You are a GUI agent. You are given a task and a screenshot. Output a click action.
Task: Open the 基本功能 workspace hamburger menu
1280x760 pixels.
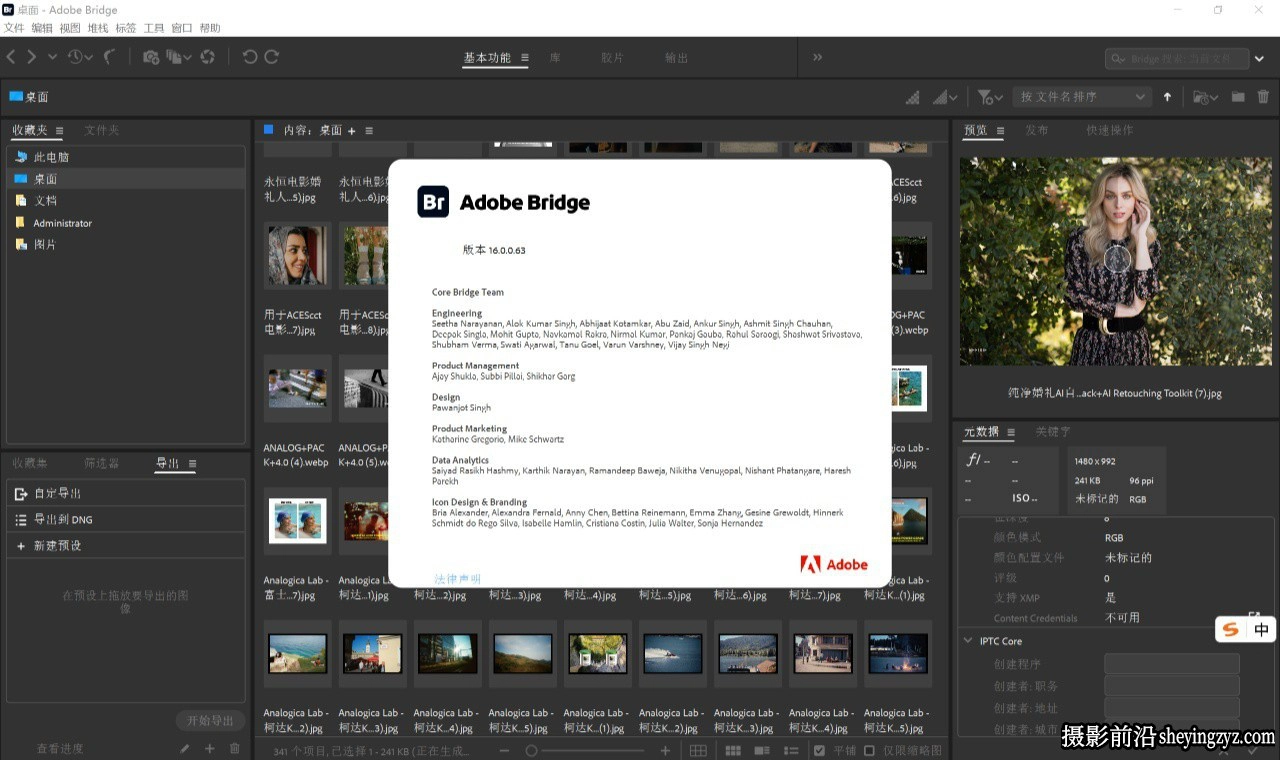coord(525,58)
